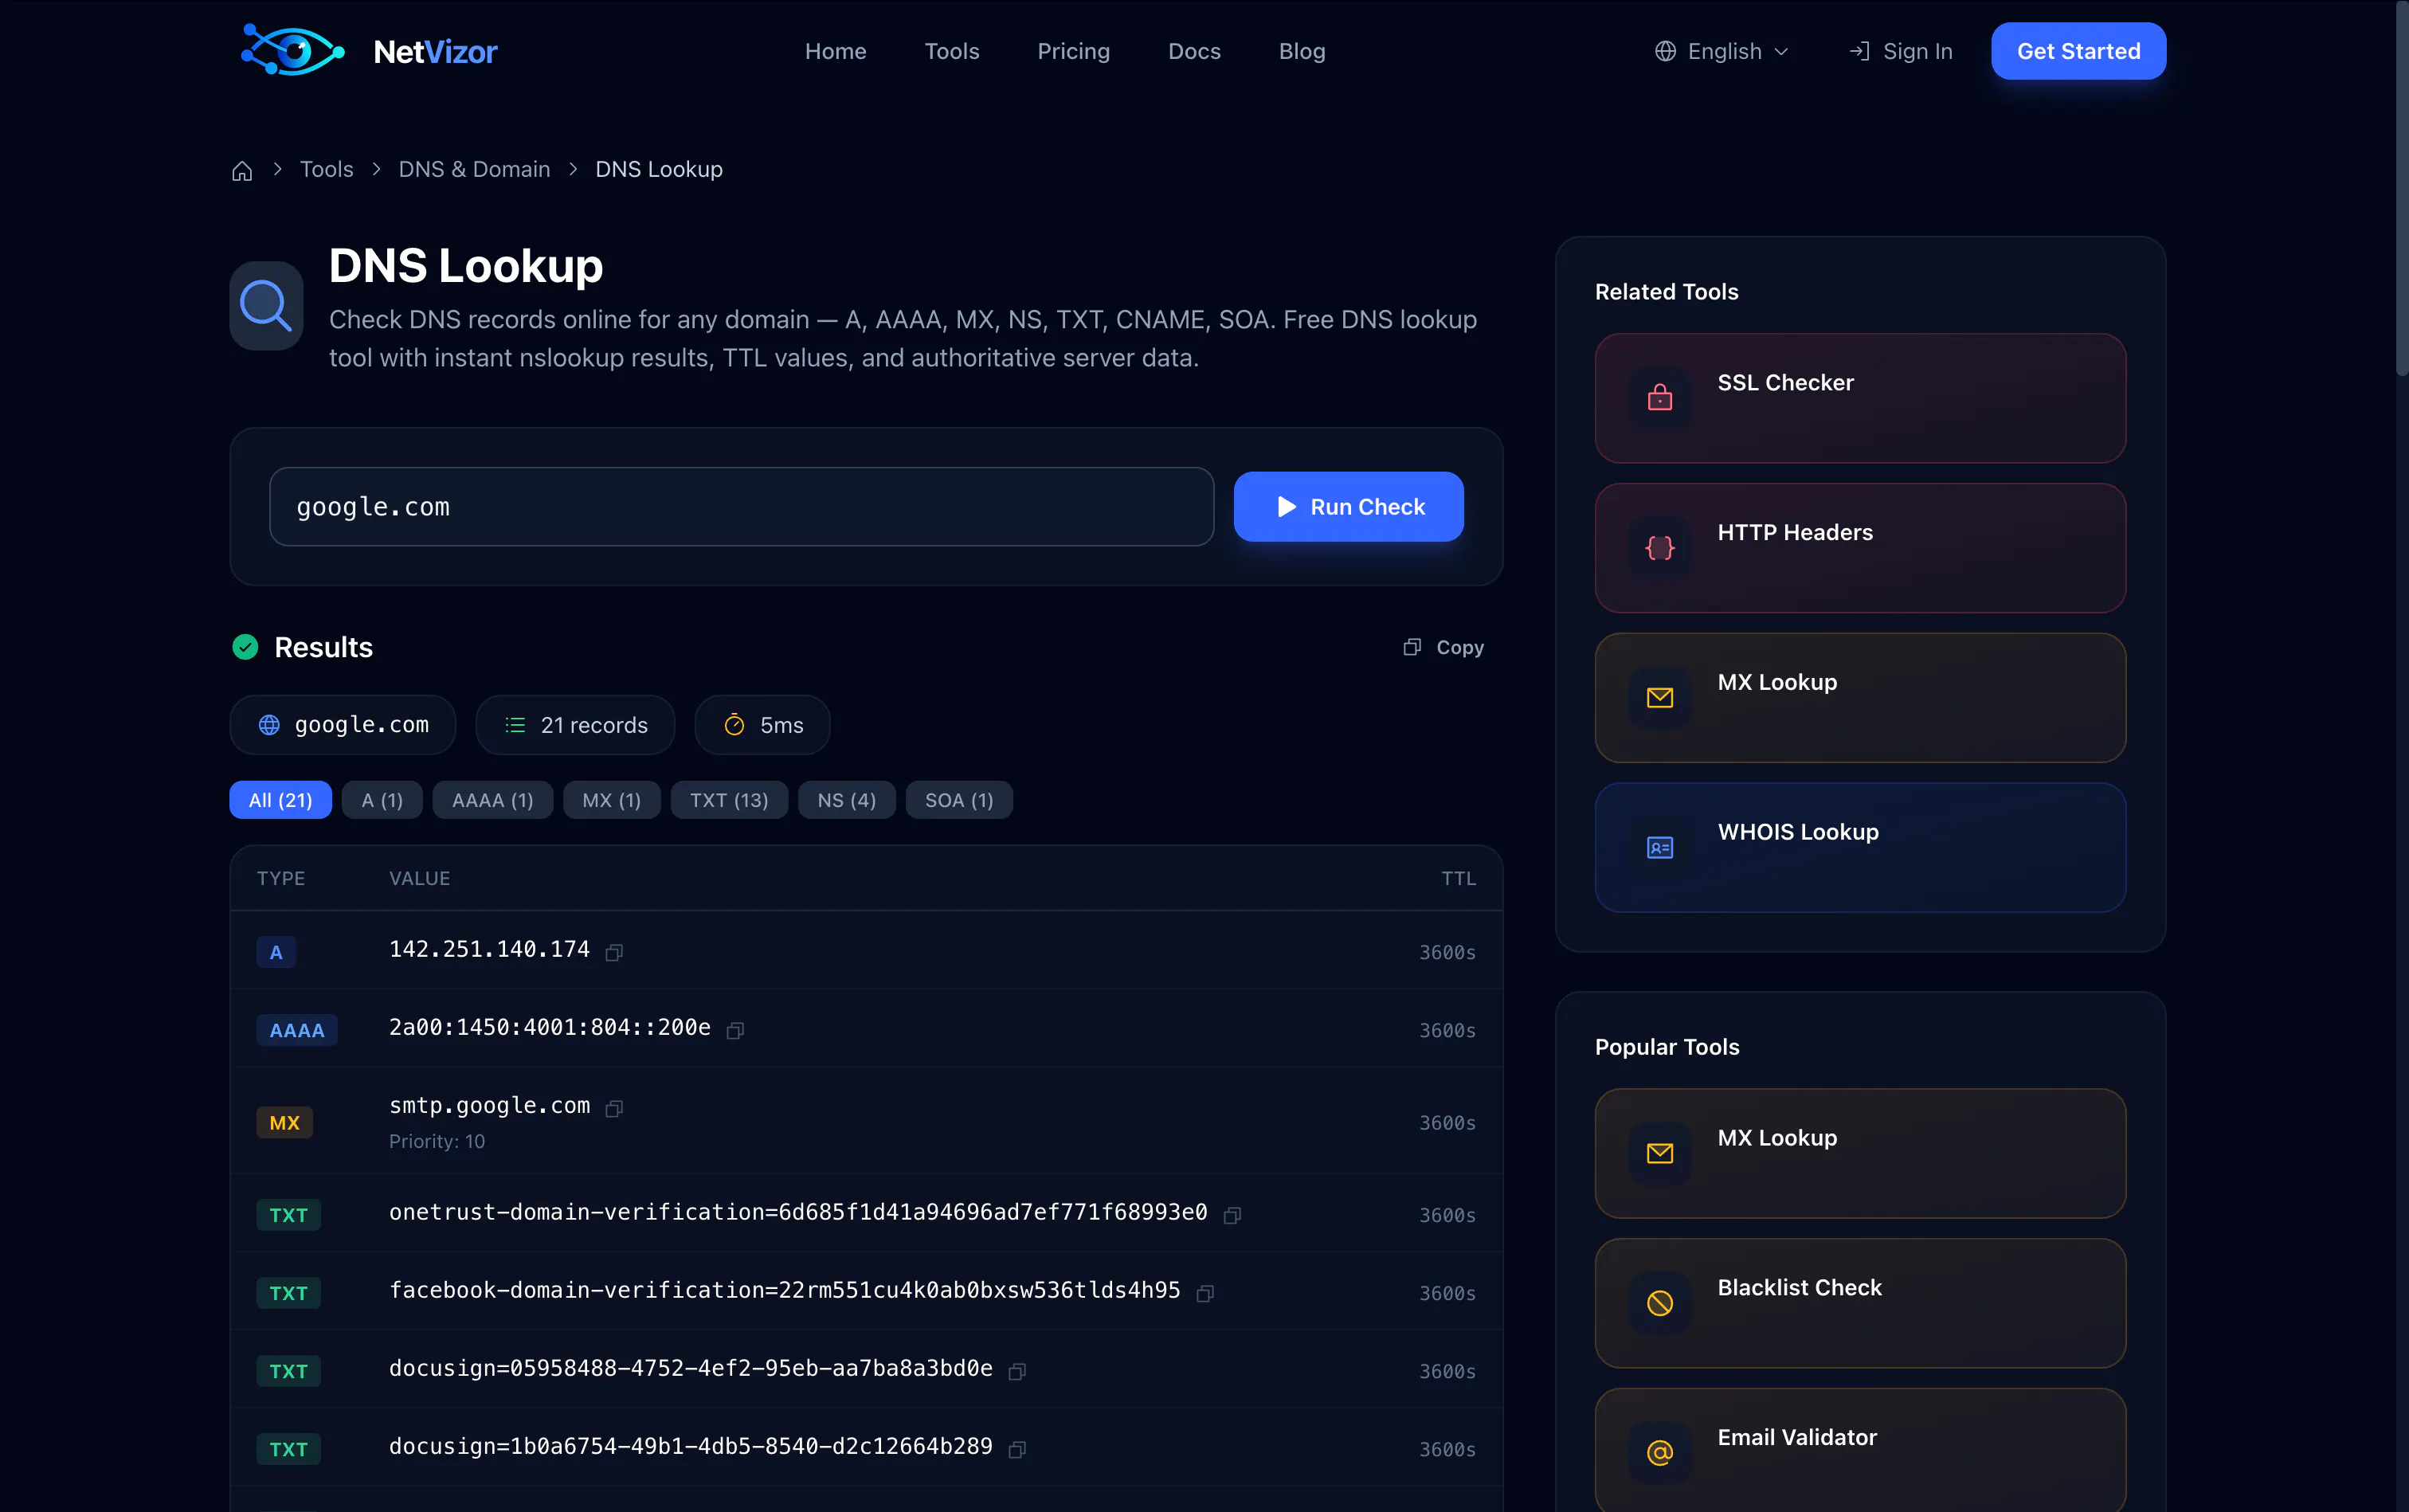
Task: Click the 3600s TTL of MX row
Action: tap(1447, 1123)
